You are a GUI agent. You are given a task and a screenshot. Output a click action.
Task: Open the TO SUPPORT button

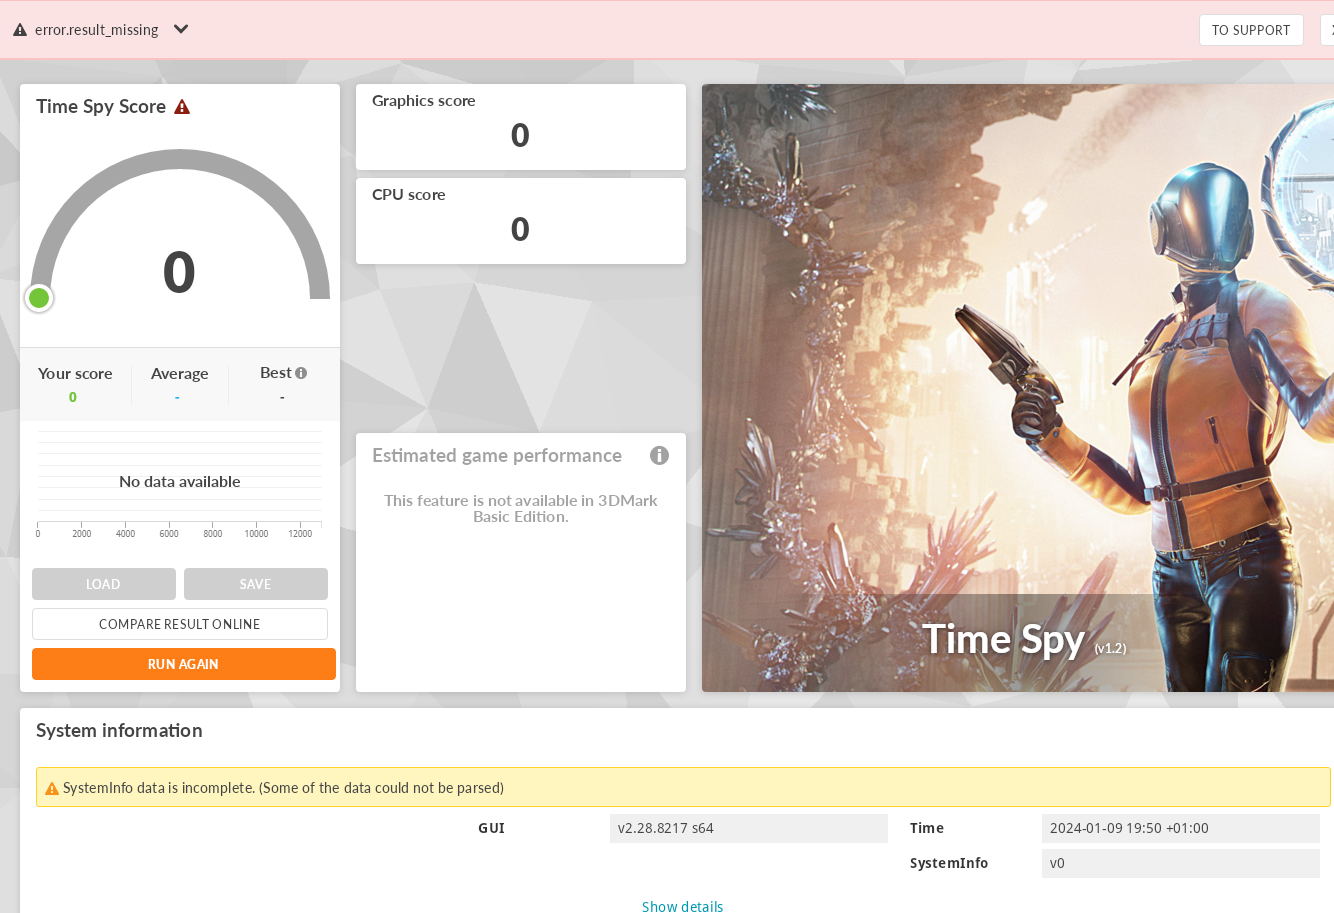(1251, 30)
